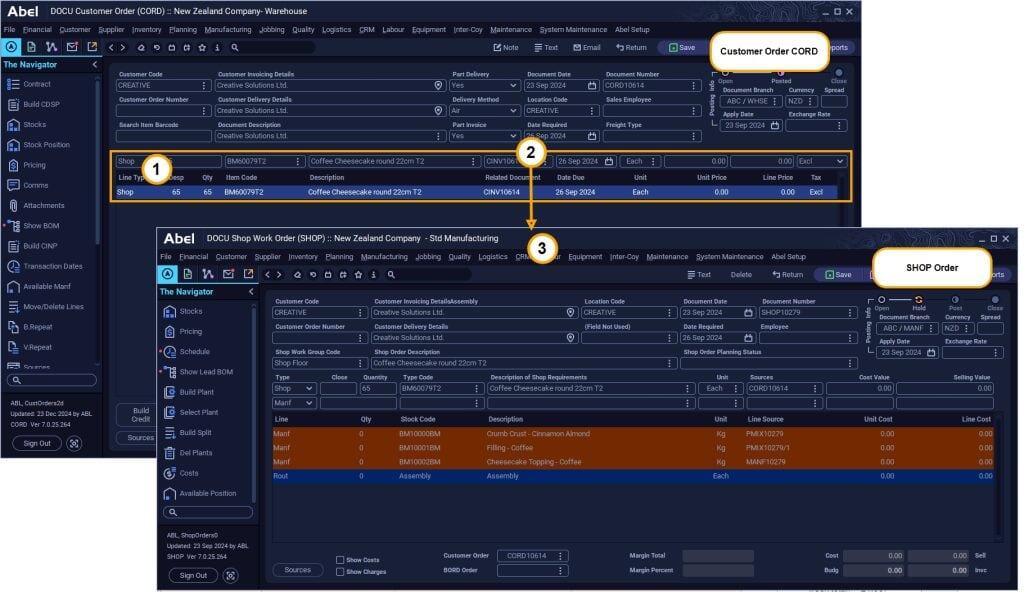Select Stock Position from the Navigator
Image resolution: width=1024 pixels, height=597 pixels.
tap(44, 144)
